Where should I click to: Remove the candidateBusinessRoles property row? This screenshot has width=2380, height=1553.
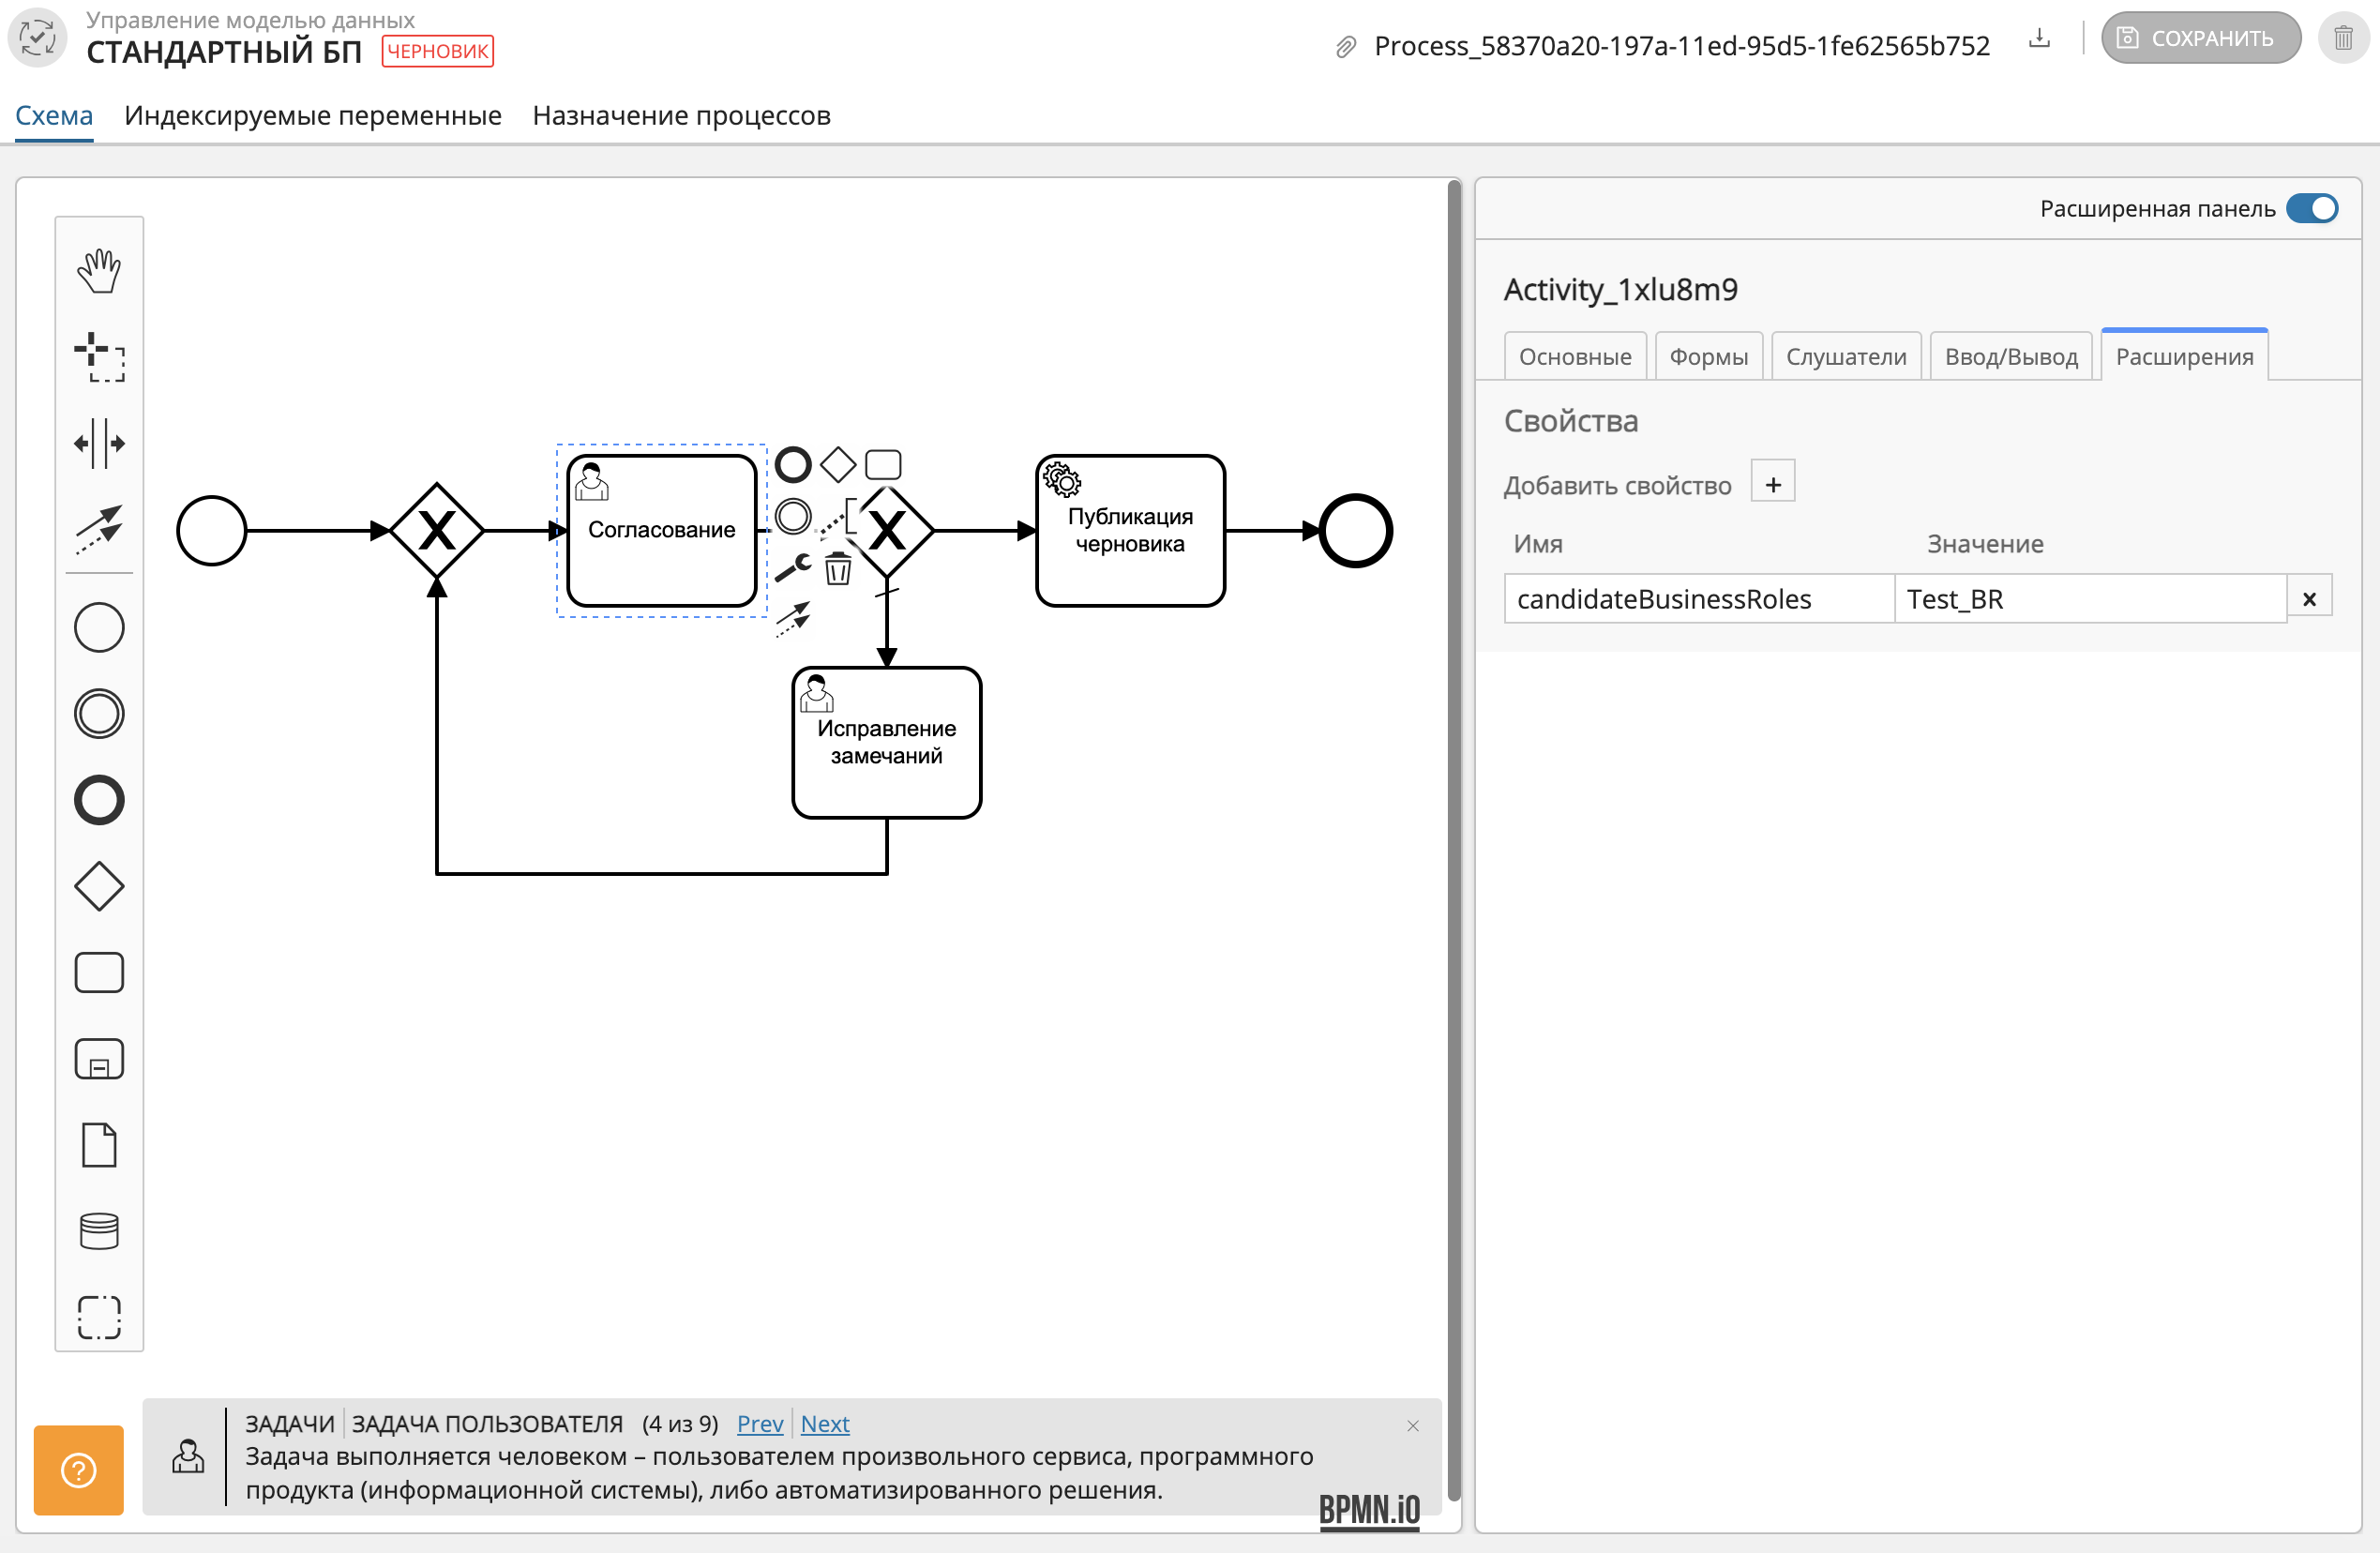pyautogui.click(x=2309, y=598)
